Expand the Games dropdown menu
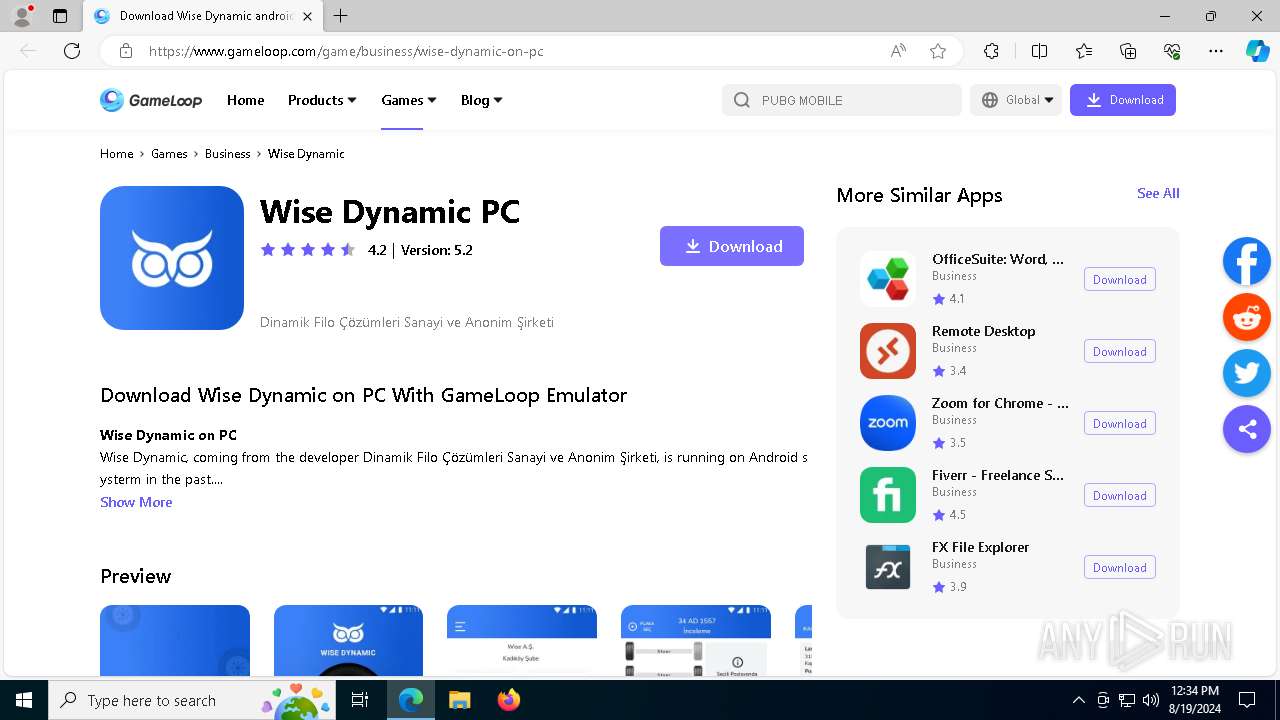 409,100
